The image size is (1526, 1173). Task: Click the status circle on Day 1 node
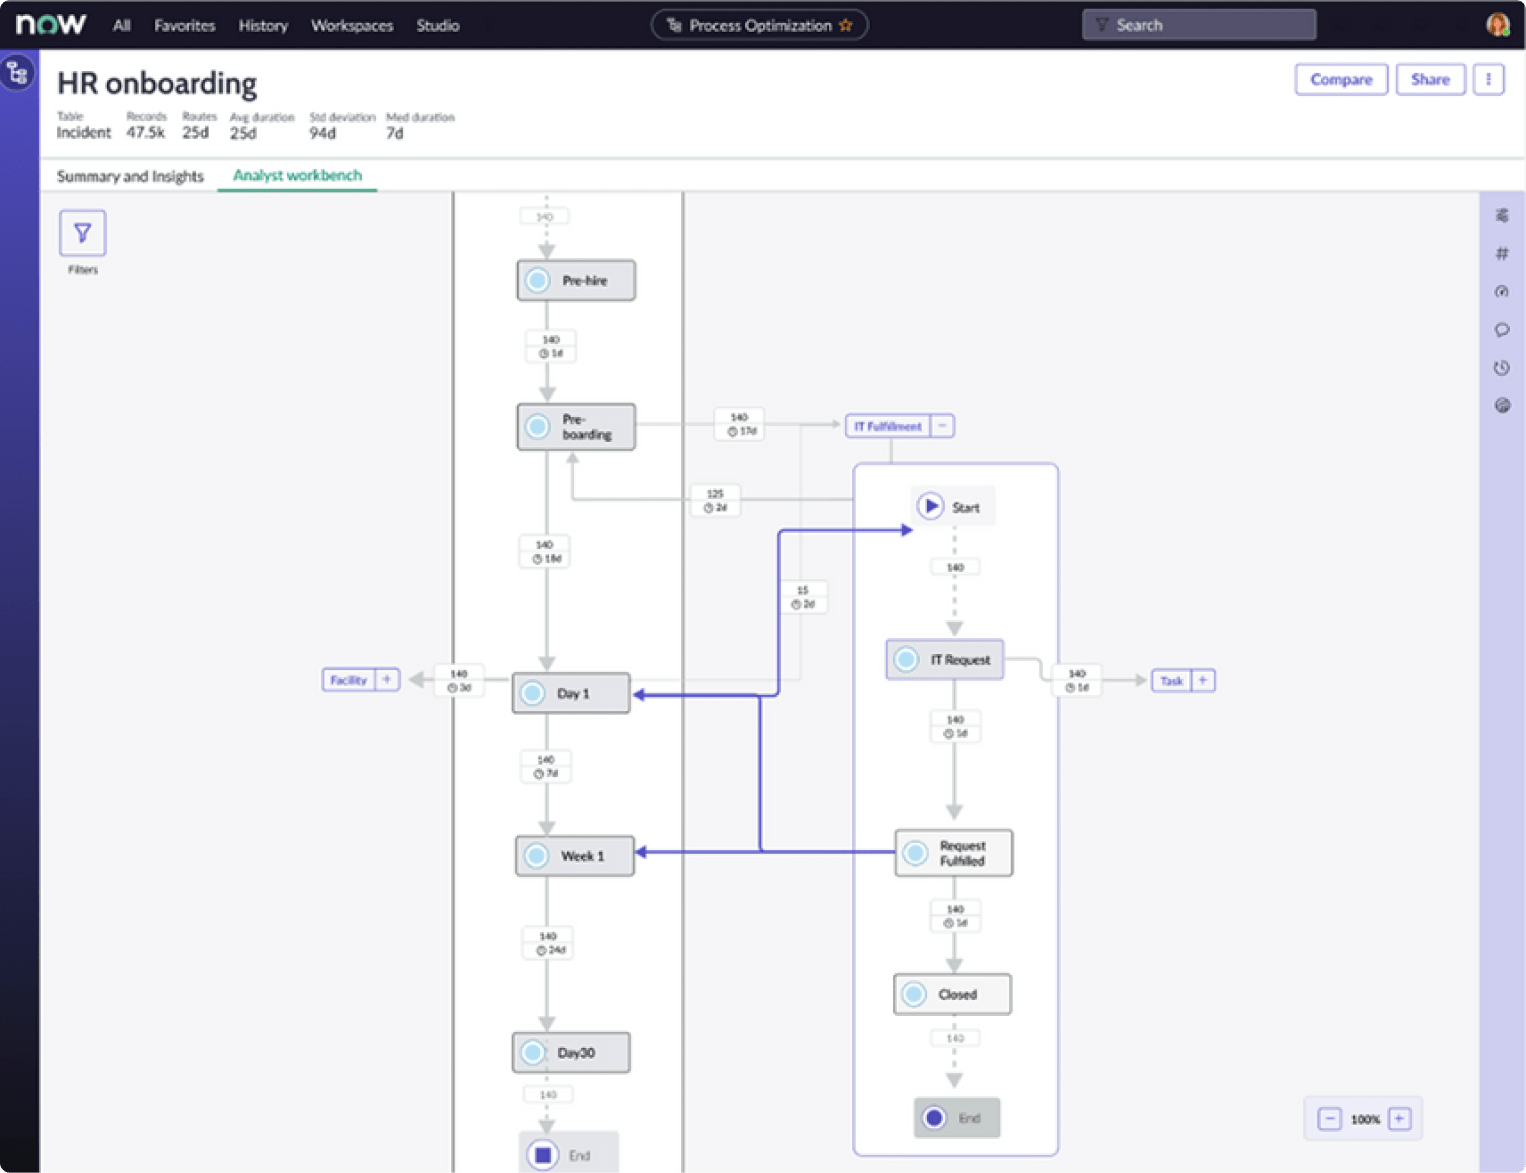532,692
